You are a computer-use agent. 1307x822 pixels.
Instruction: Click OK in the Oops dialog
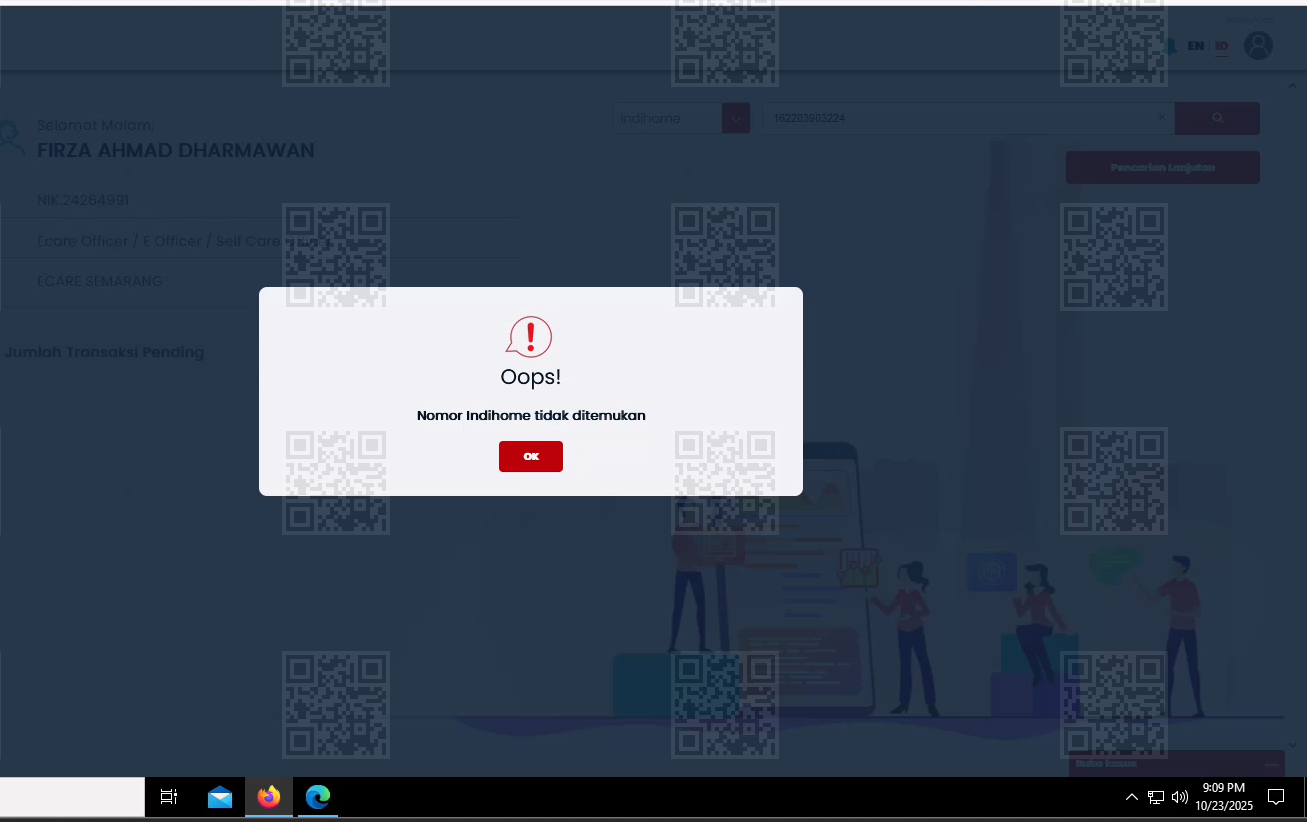tap(531, 456)
